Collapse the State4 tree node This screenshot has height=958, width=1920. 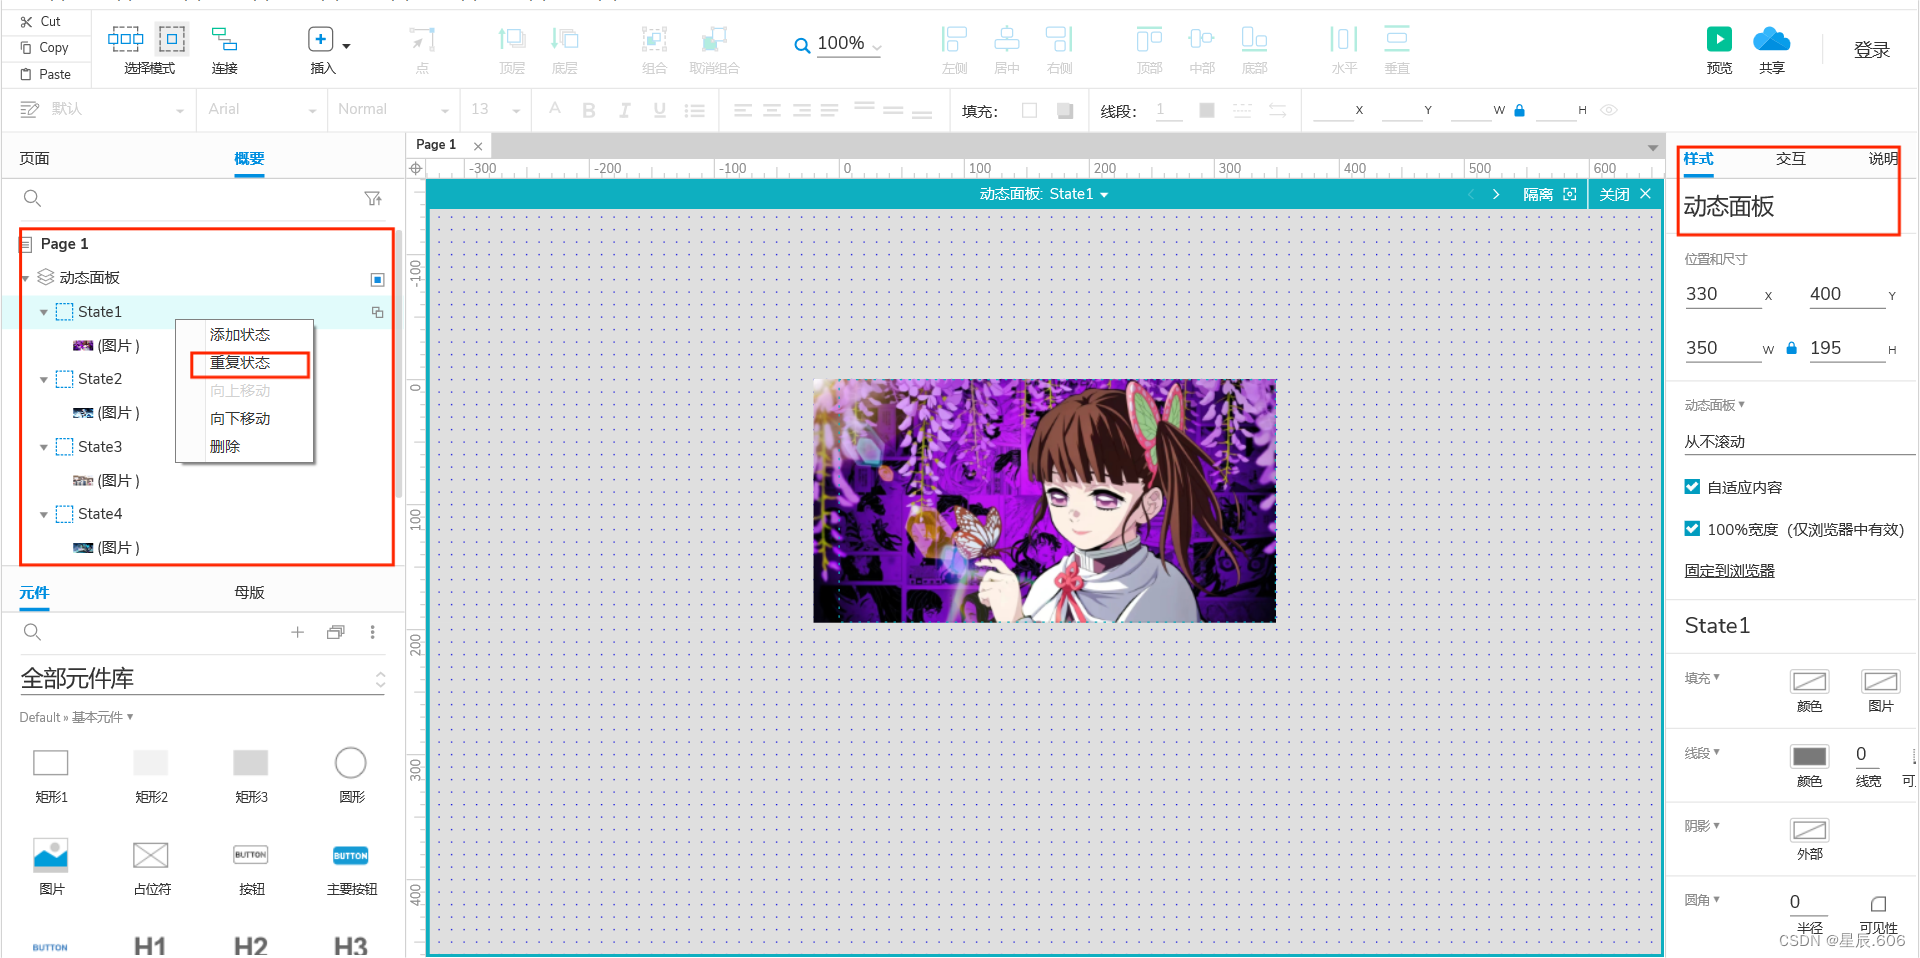pos(43,514)
